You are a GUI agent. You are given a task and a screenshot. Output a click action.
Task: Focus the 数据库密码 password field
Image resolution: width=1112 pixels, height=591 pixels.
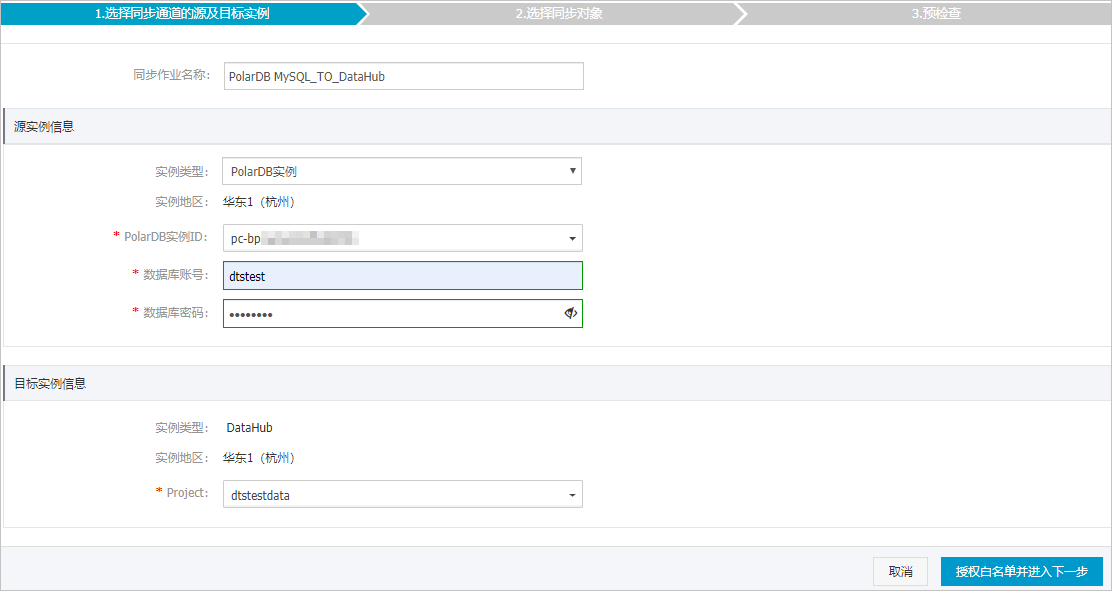click(x=403, y=314)
